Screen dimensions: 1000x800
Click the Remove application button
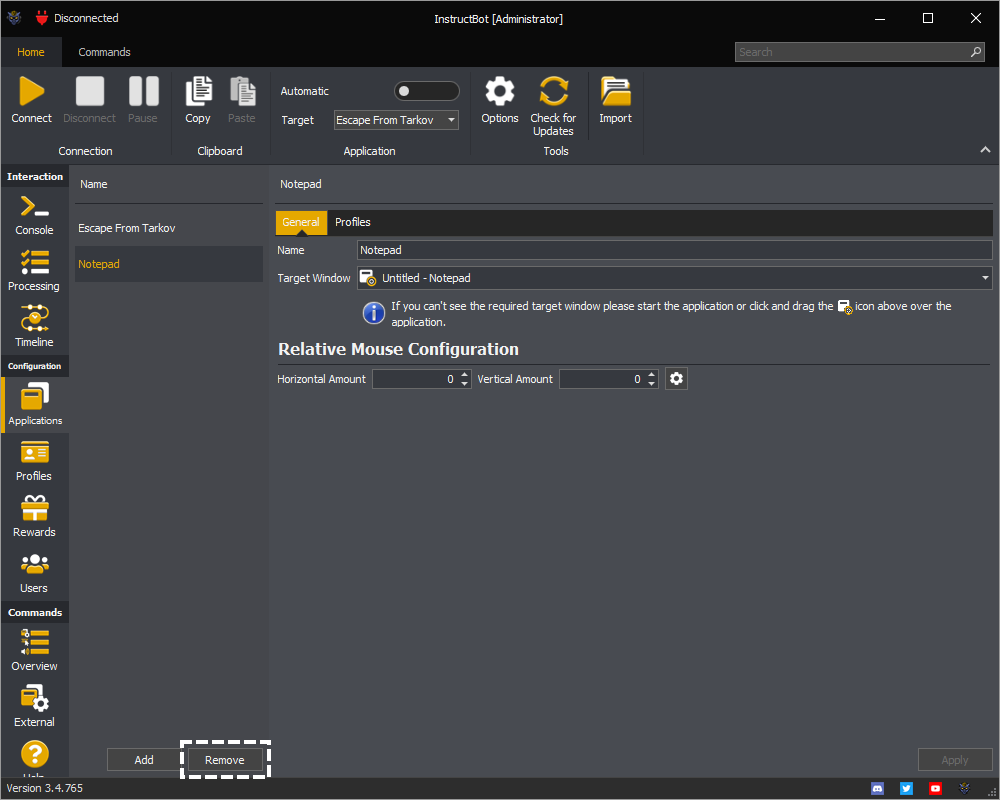click(224, 760)
